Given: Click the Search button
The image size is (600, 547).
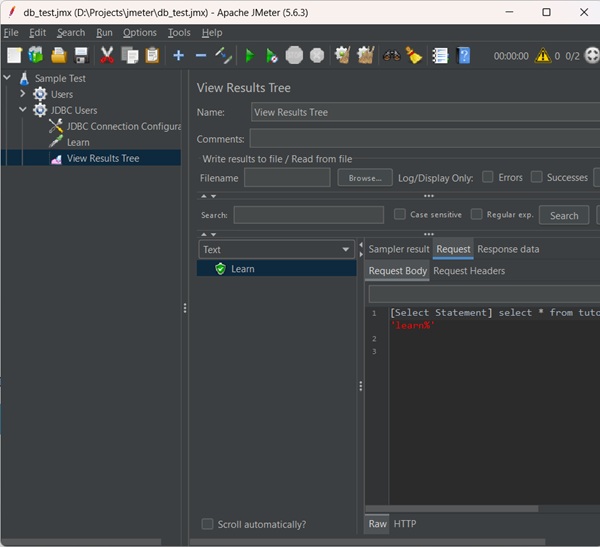Looking at the screenshot, I should [x=564, y=216].
